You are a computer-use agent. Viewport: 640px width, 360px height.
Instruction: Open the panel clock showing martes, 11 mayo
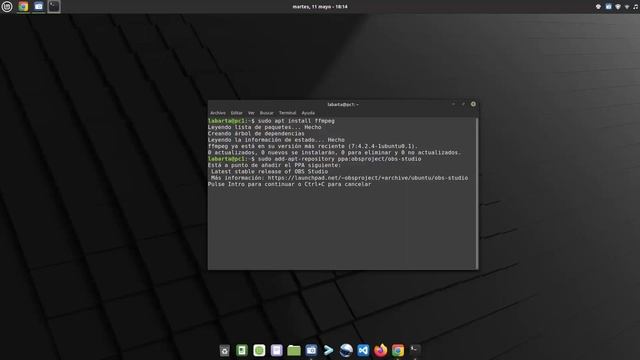320,7
